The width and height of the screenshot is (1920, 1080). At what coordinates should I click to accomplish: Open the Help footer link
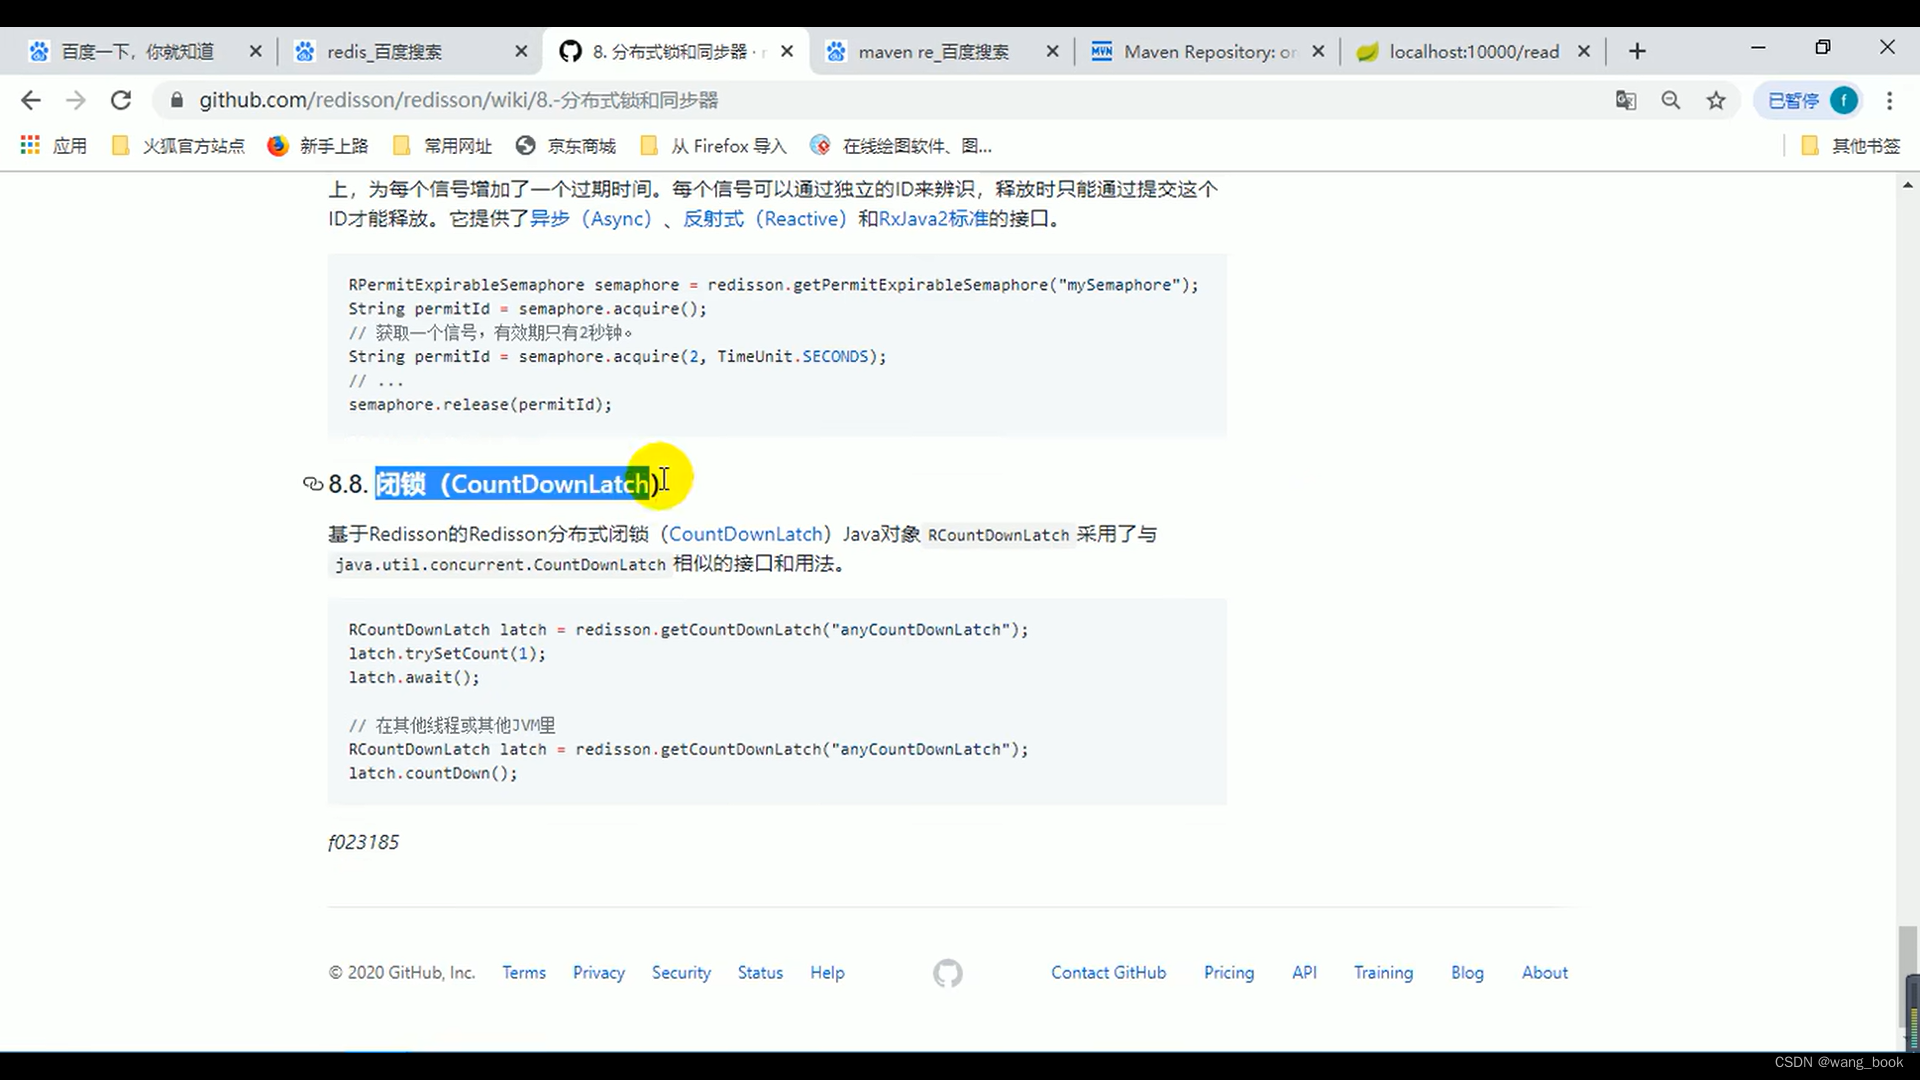tap(827, 972)
